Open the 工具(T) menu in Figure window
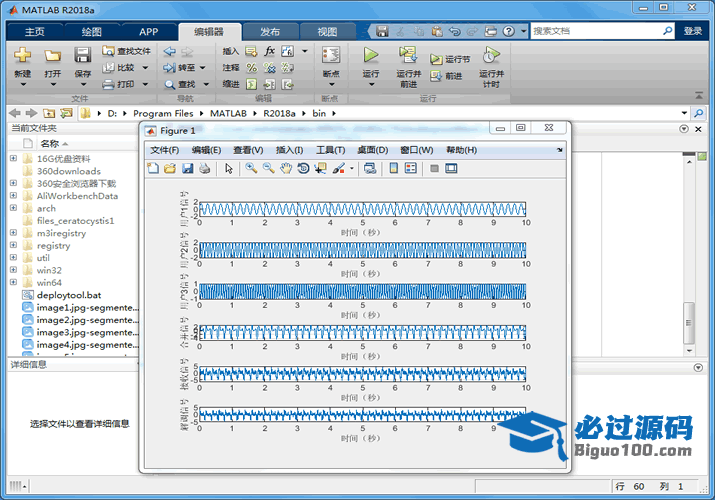 [x=330, y=150]
